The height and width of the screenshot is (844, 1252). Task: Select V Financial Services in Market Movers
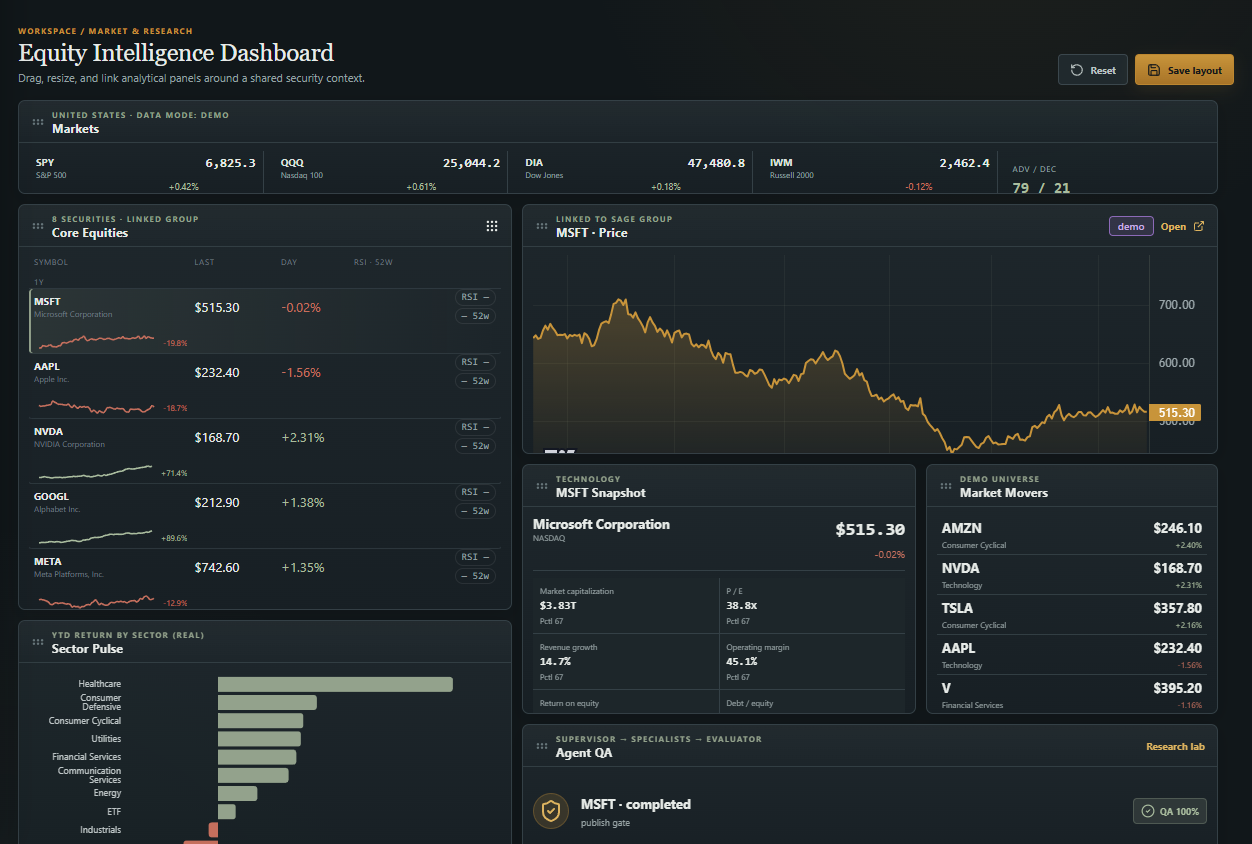[1072, 694]
